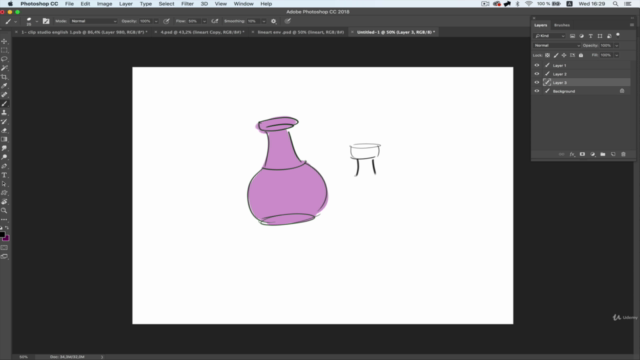Open the brush Mode dropdown
640x360 pixels.
click(x=93, y=21)
